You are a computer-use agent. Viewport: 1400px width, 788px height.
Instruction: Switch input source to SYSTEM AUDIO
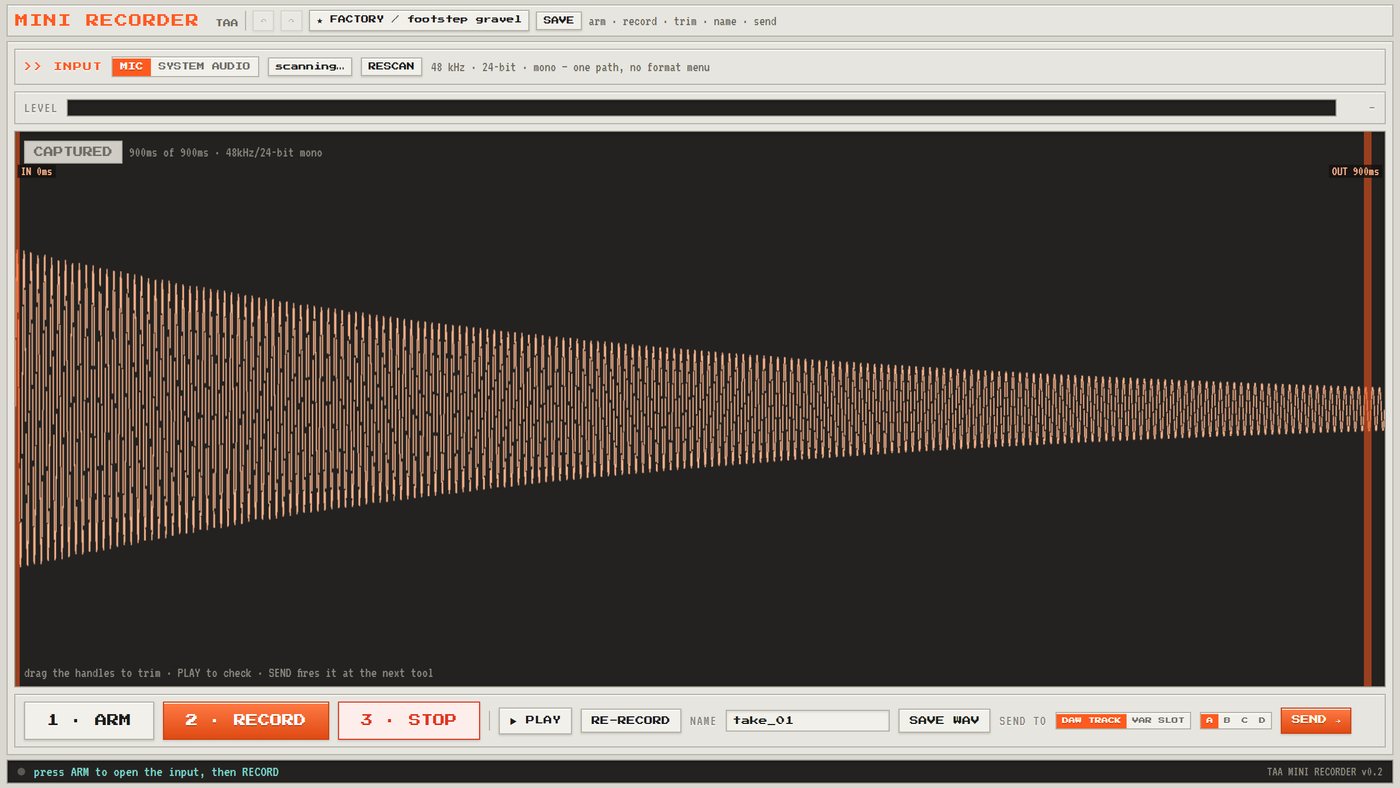click(204, 66)
